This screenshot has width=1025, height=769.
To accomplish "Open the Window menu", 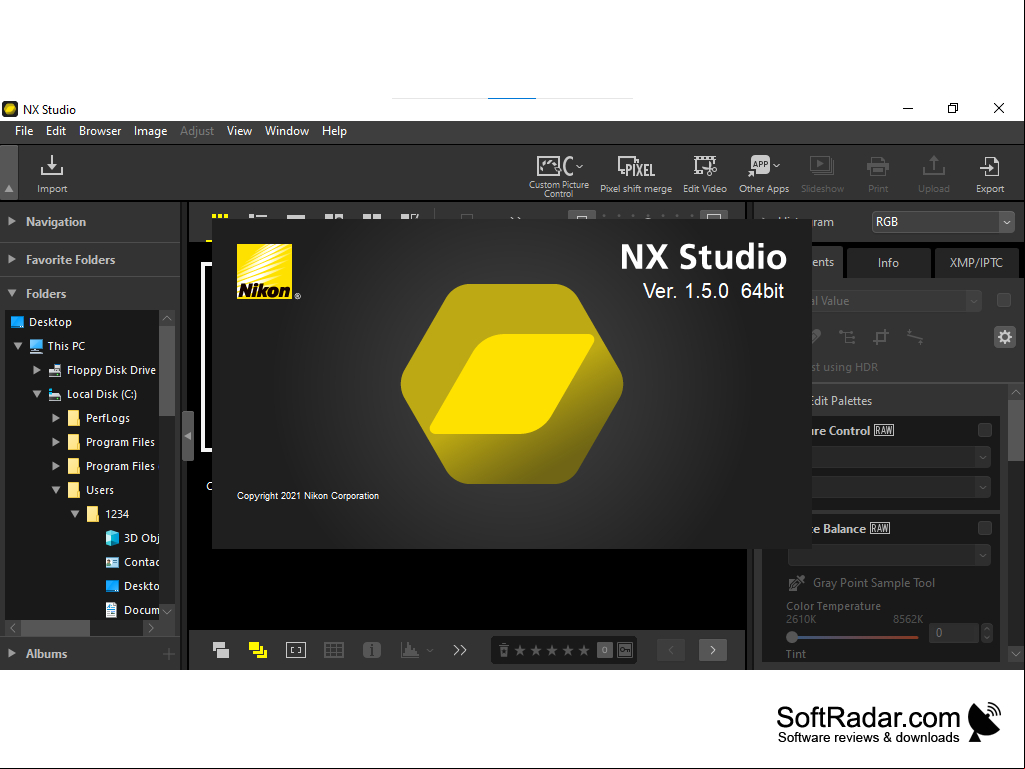I will point(287,131).
